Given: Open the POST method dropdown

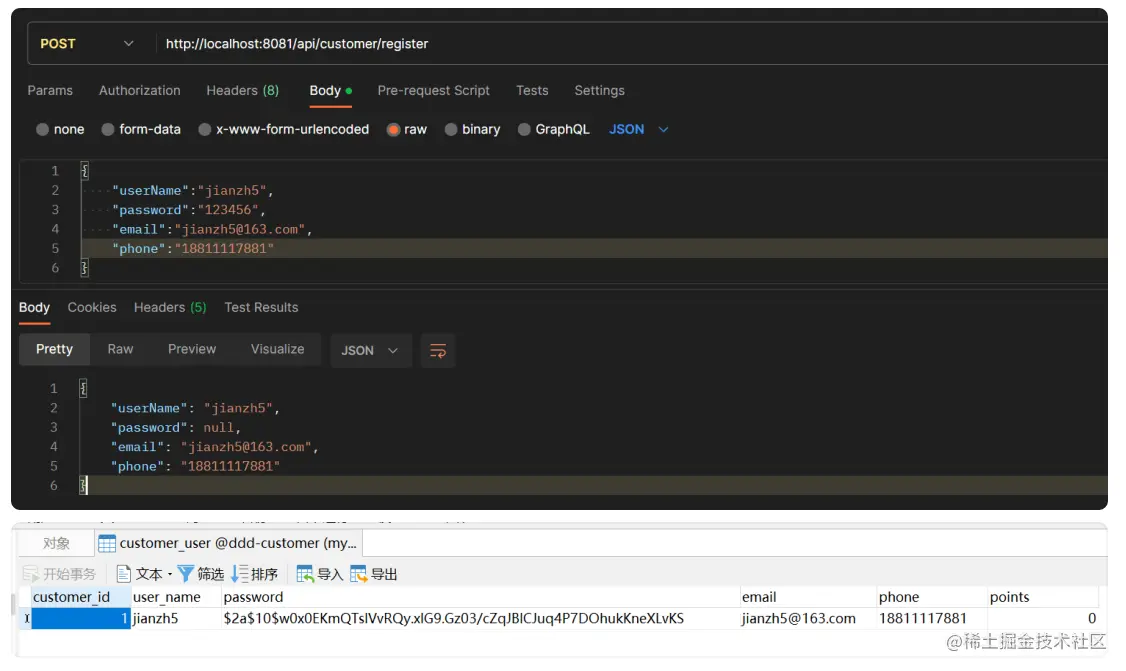Looking at the screenshot, I should [x=86, y=44].
